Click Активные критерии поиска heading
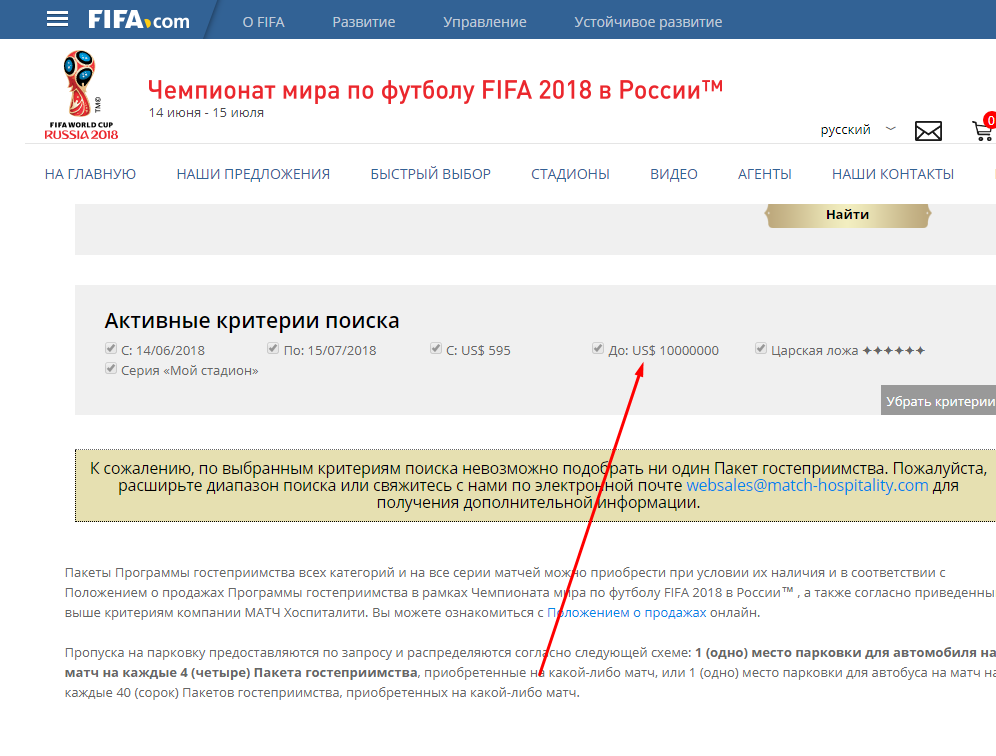 click(252, 321)
